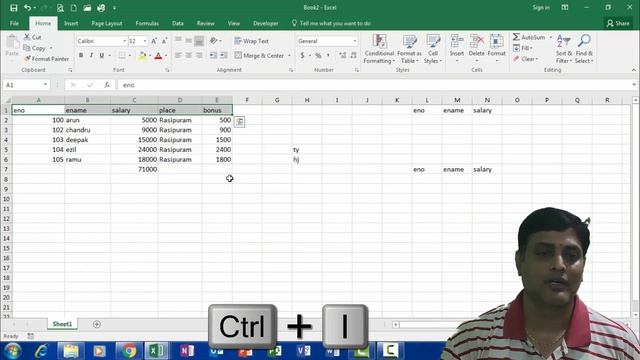The image size is (640, 360).
Task: Click the AutoSum sigma icon
Action: point(516,37)
